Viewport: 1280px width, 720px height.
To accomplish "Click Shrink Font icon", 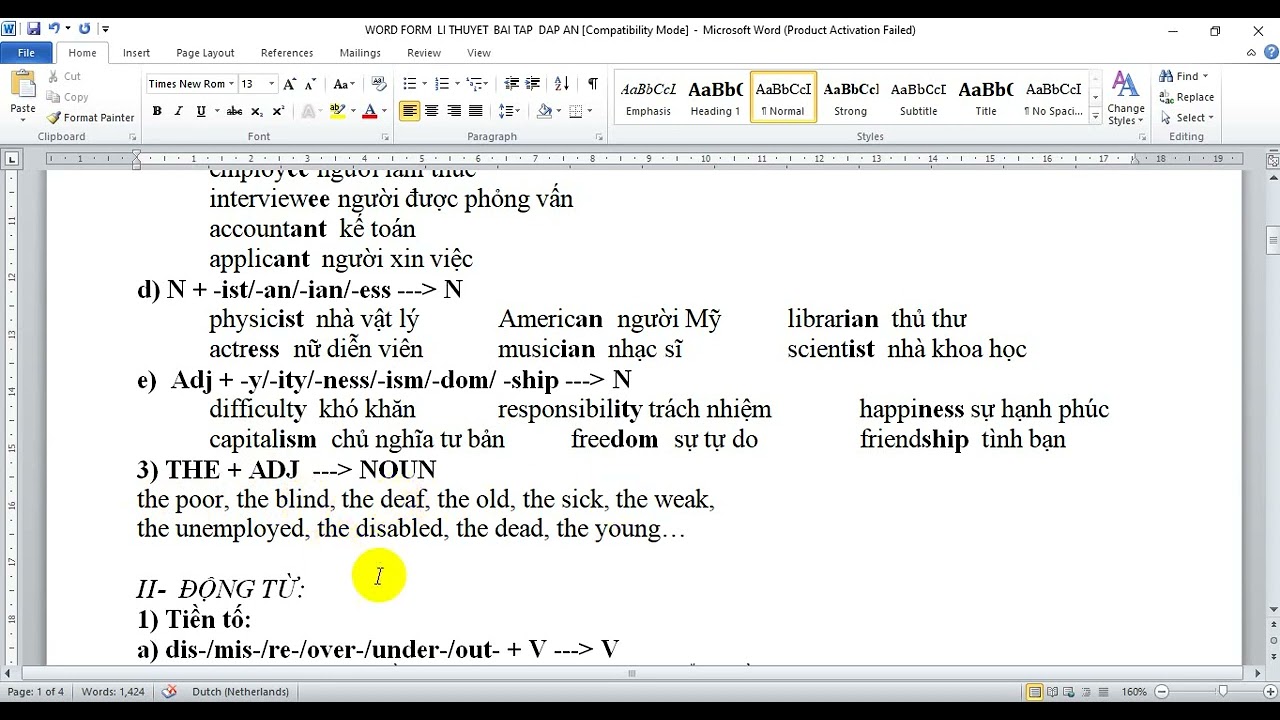I will coord(311,84).
